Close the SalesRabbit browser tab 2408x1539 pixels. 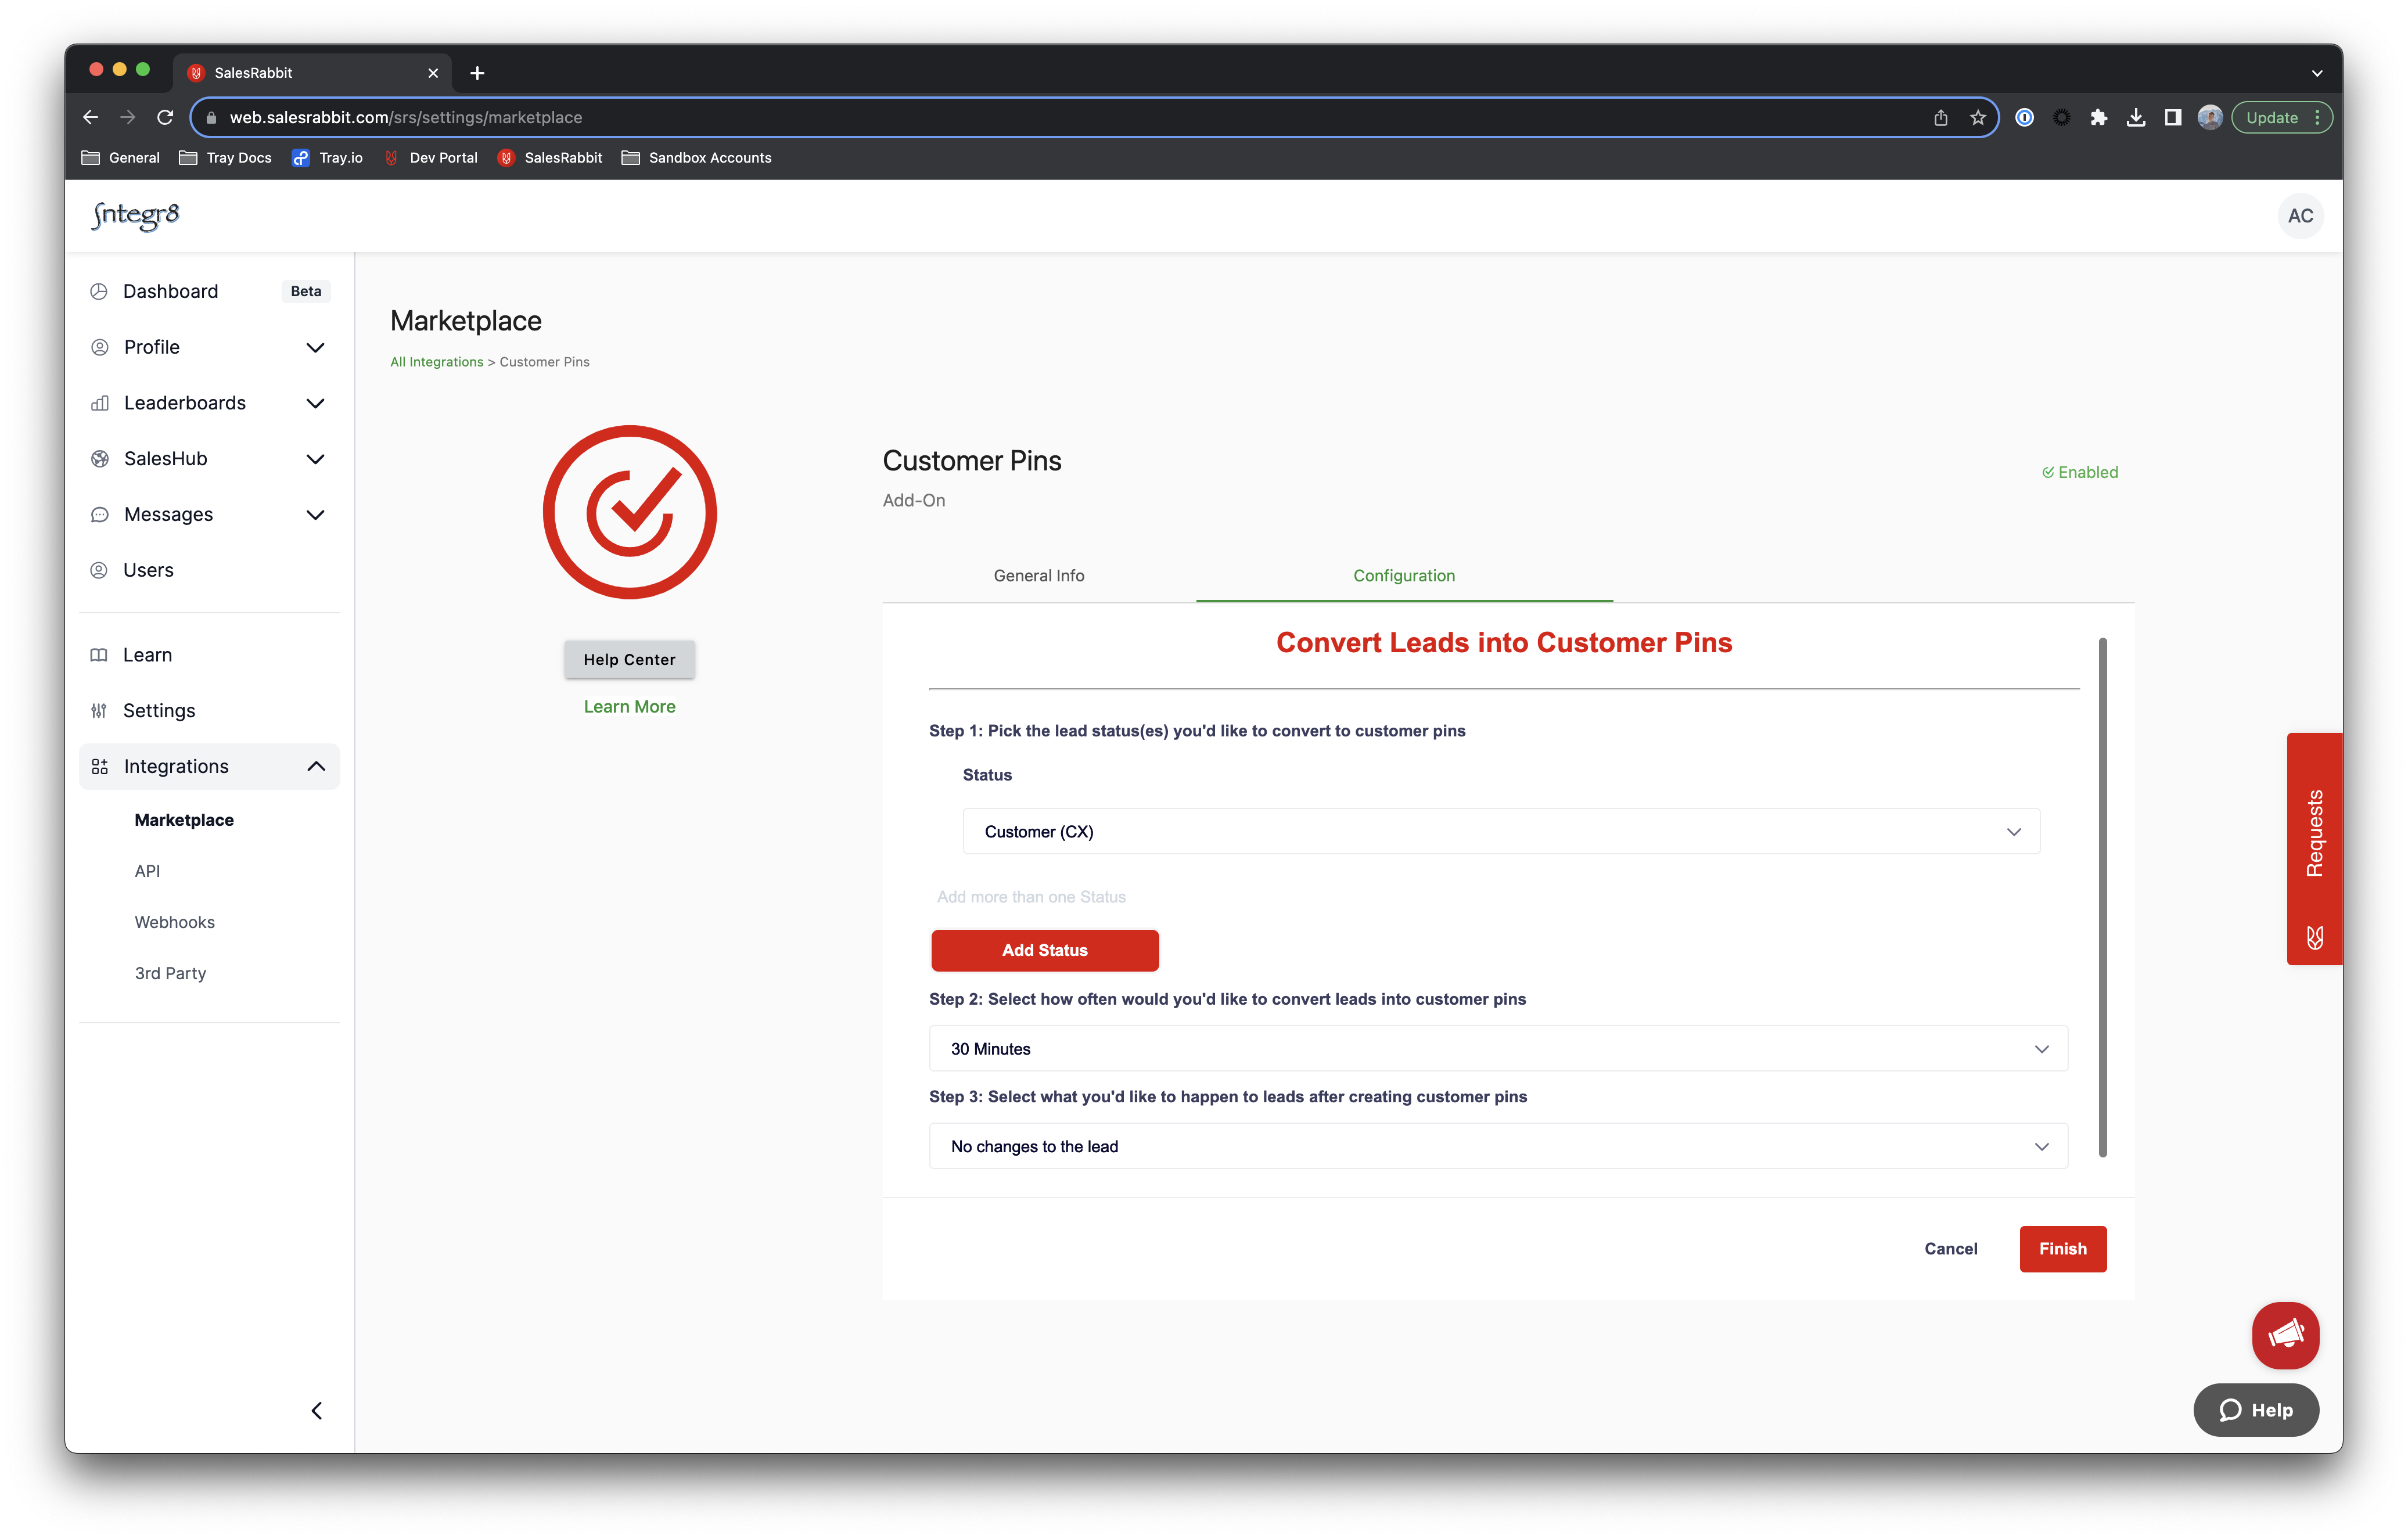coord(433,73)
